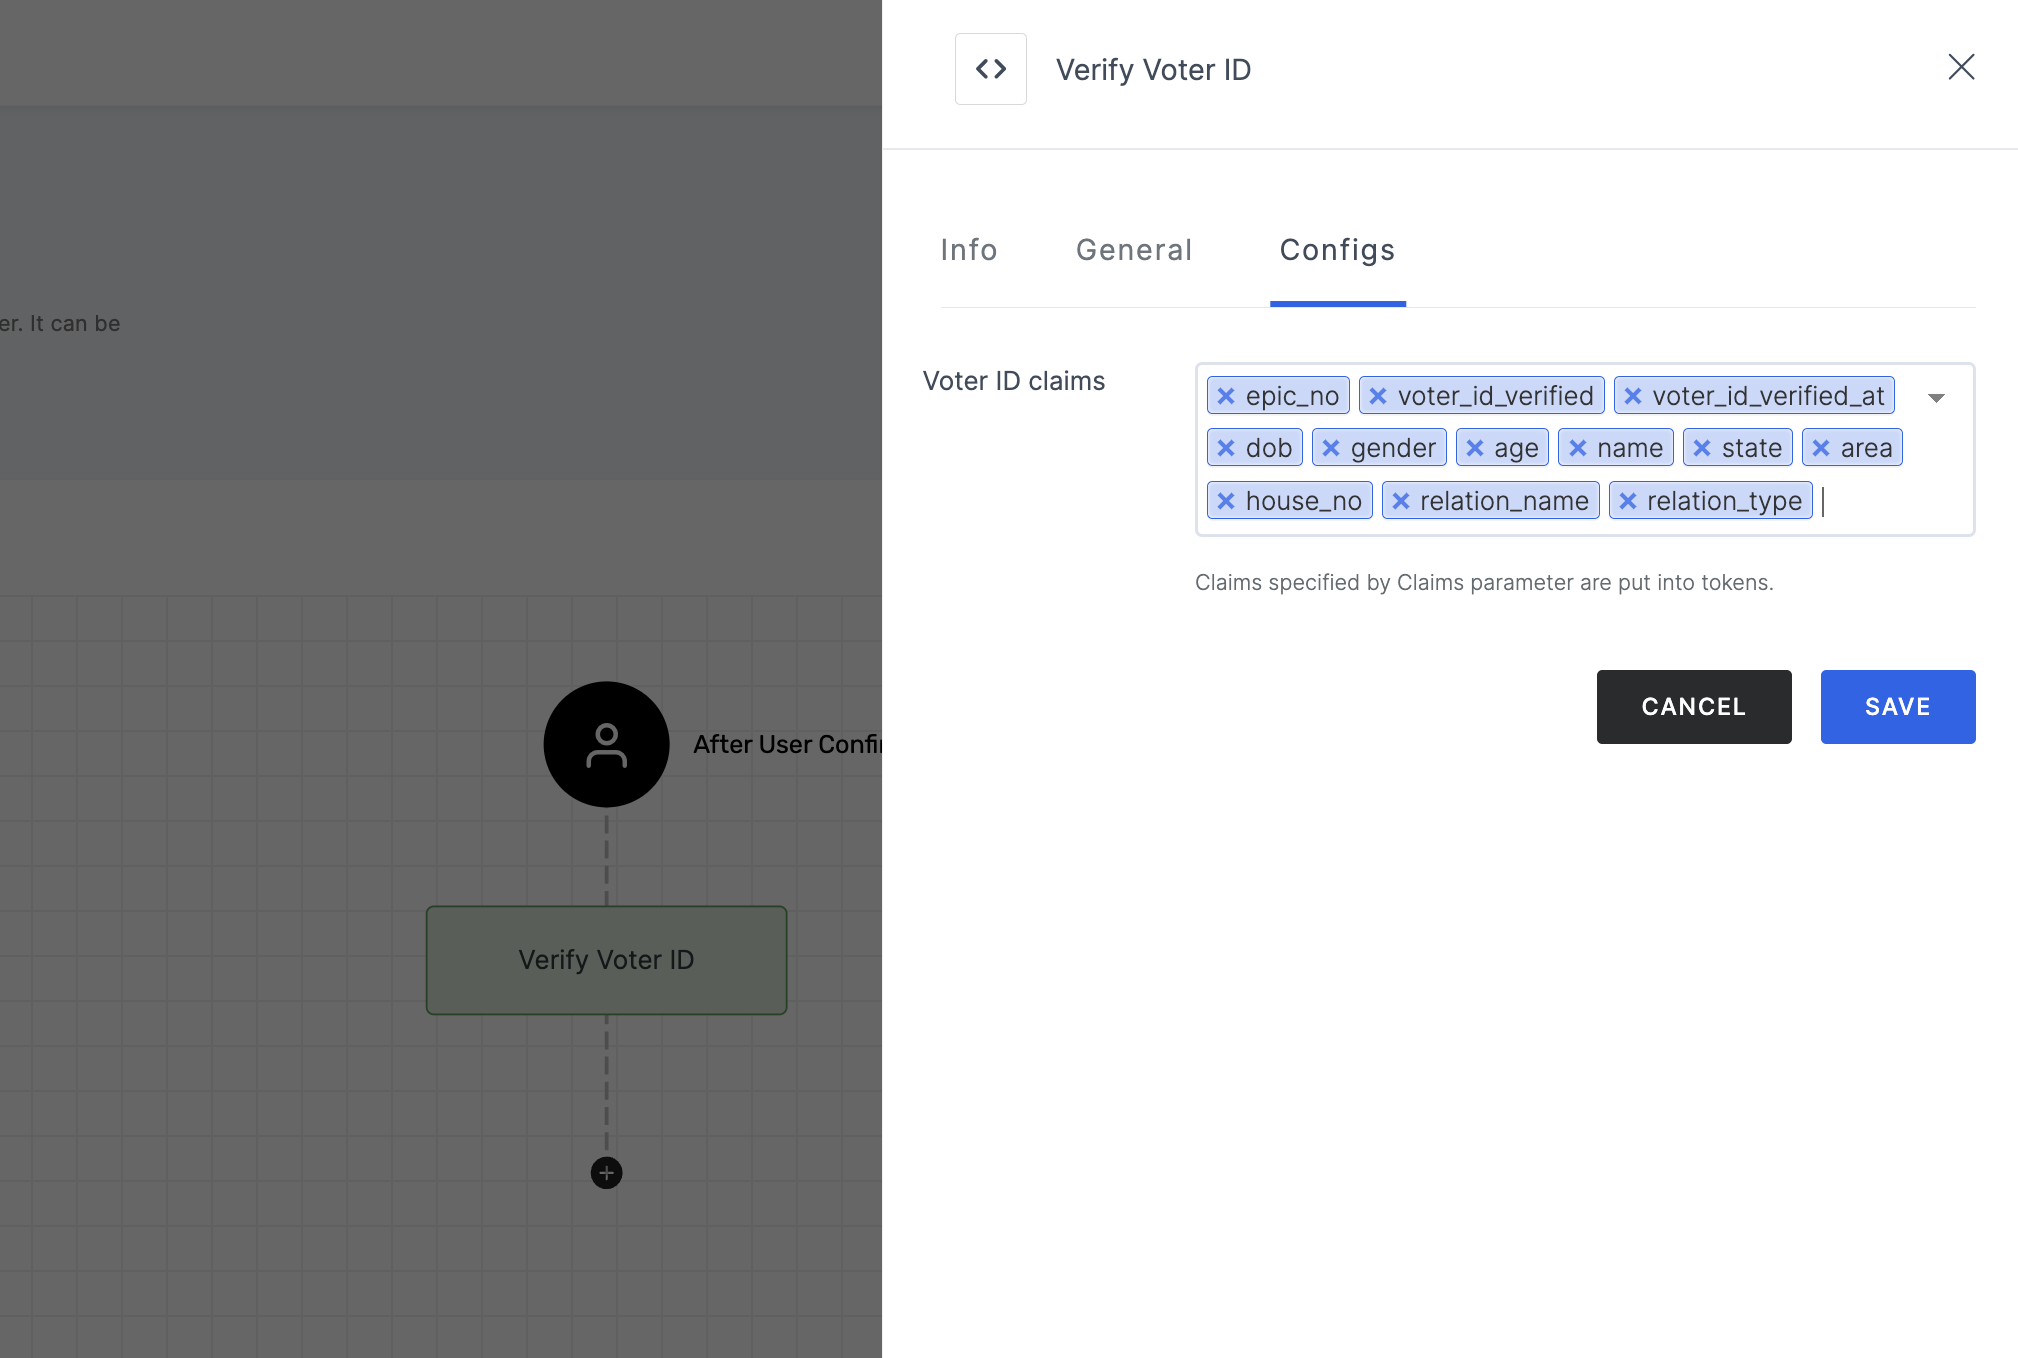Click the close X icon on dob claim

pyautogui.click(x=1227, y=447)
